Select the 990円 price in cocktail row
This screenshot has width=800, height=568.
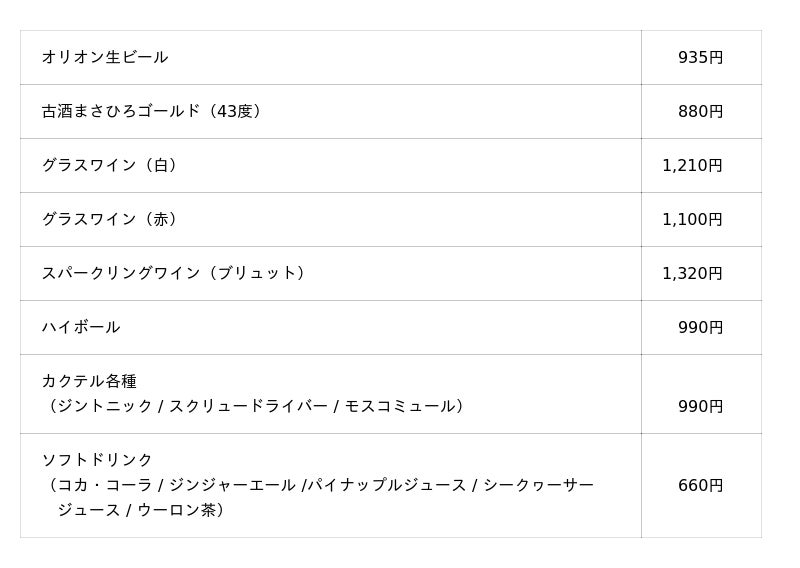pyautogui.click(x=700, y=407)
